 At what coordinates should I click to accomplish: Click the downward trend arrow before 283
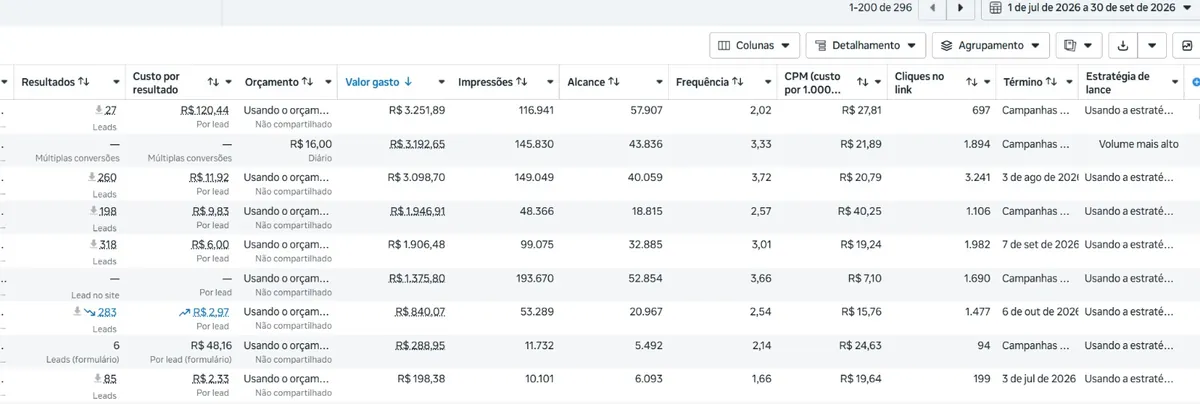91,312
